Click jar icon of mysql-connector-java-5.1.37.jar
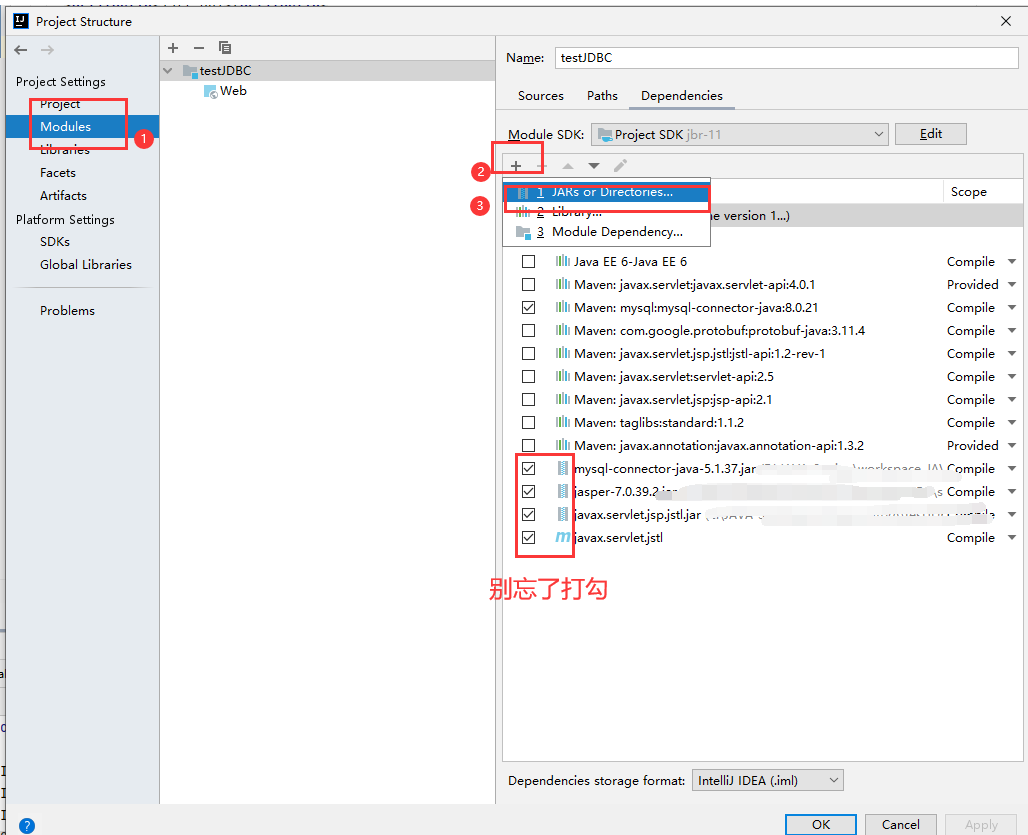The height and width of the screenshot is (835, 1028). pyautogui.click(x=563, y=468)
